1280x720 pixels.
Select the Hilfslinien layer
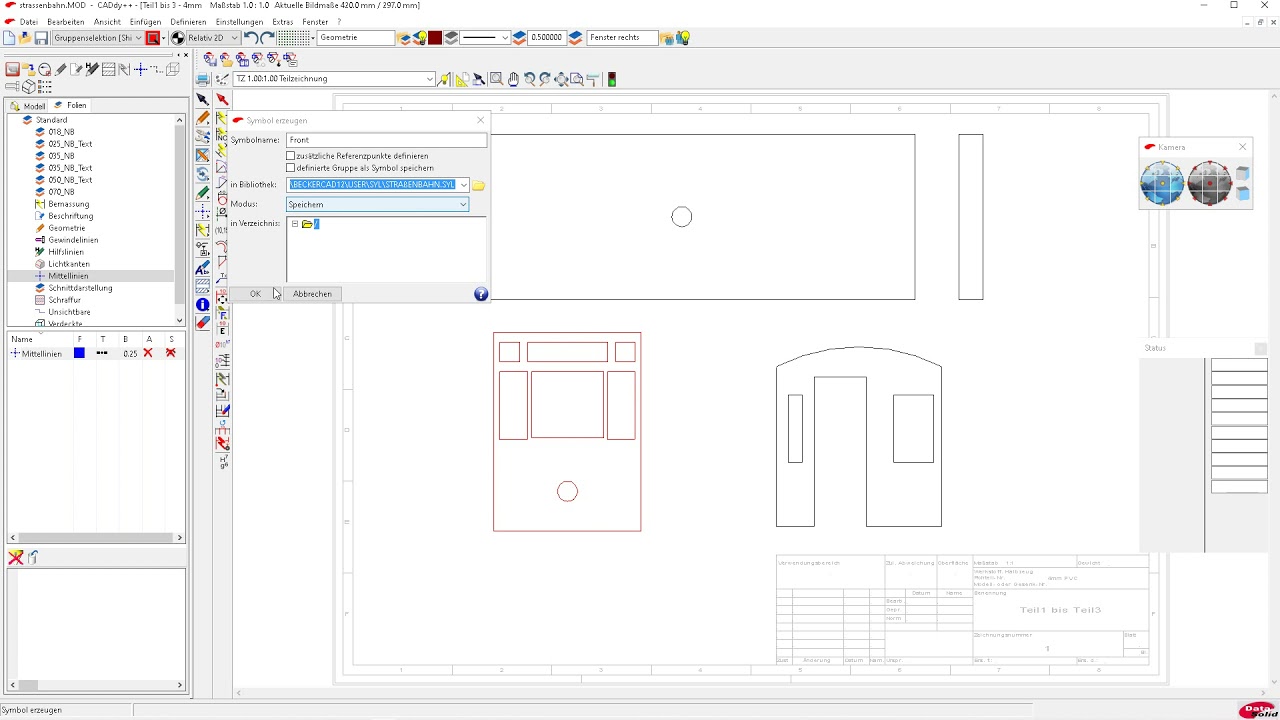66,252
